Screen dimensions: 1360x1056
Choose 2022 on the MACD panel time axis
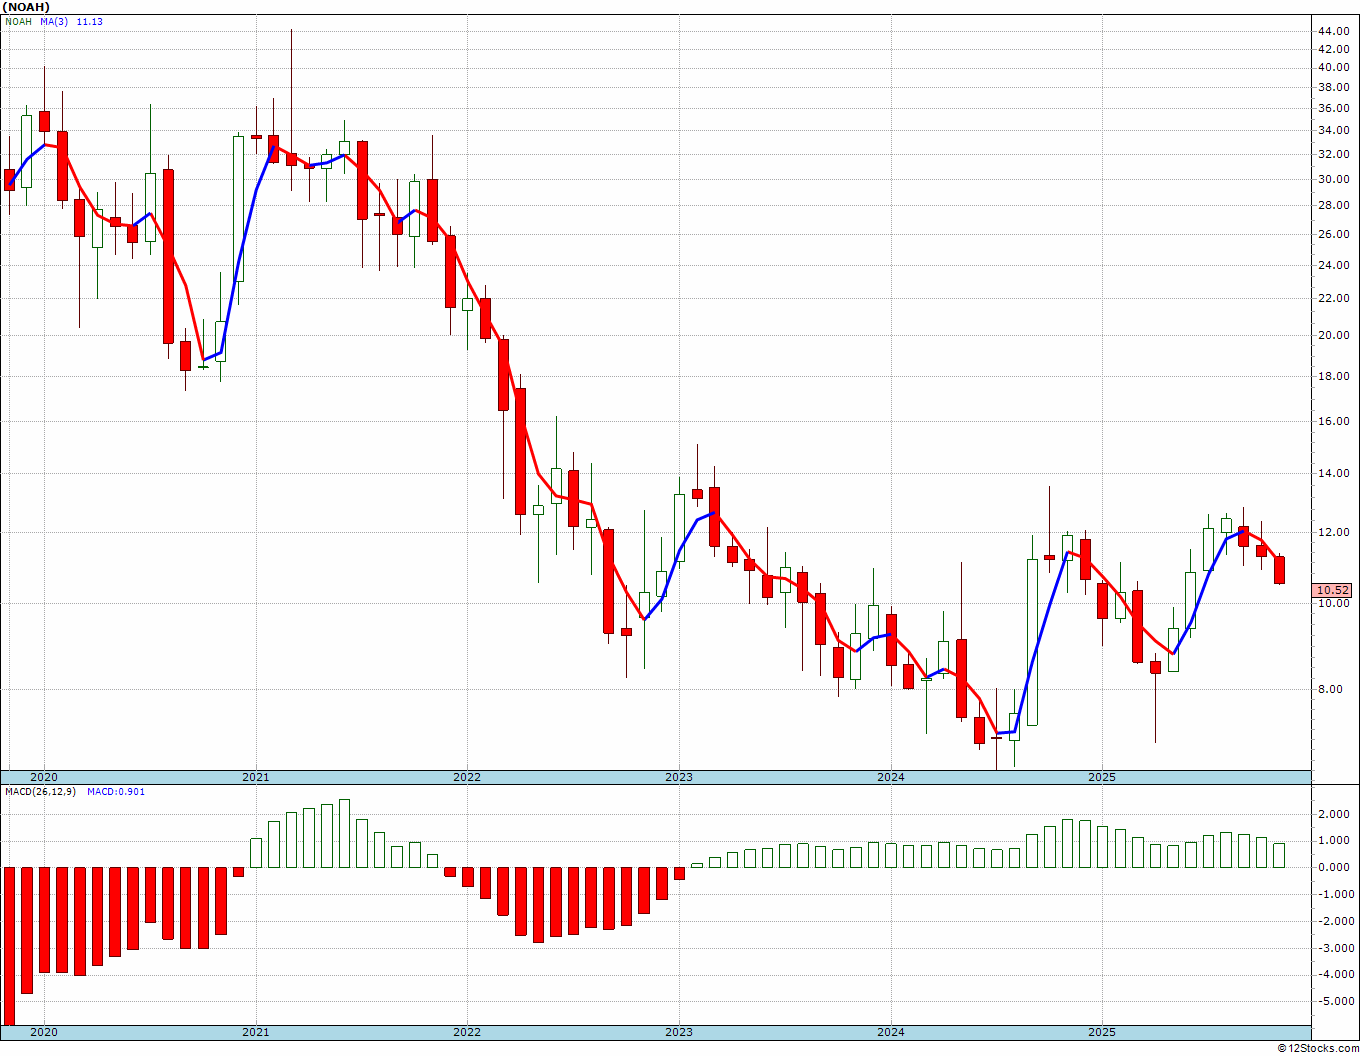[x=467, y=1032]
